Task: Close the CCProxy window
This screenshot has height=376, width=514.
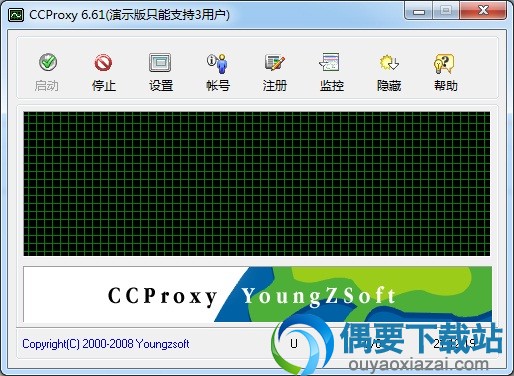Action: point(483,11)
